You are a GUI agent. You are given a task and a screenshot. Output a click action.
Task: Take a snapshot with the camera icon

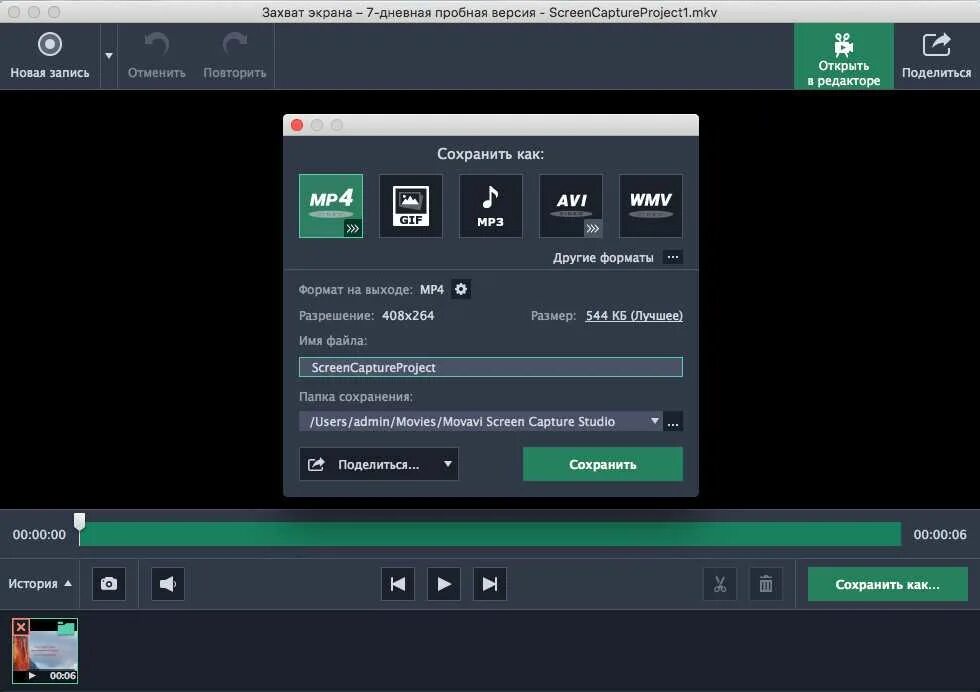[x=109, y=584]
